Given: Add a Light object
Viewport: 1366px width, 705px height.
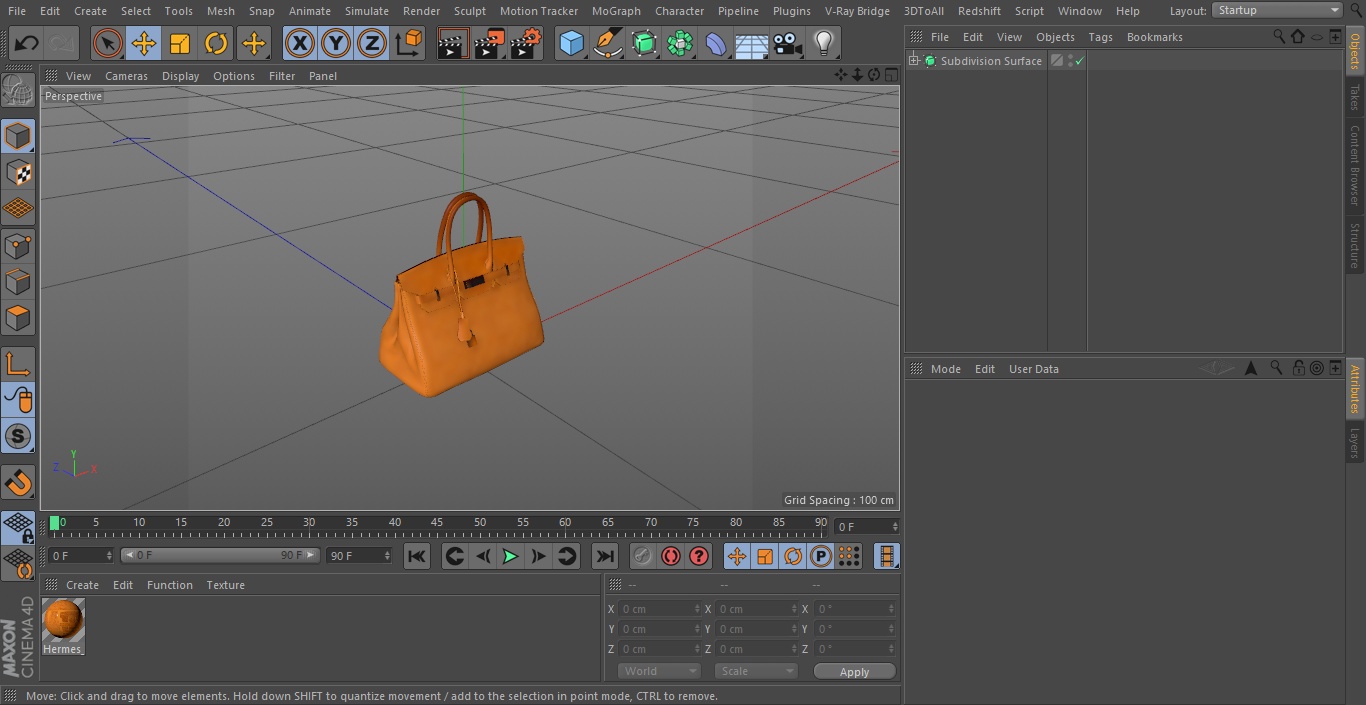Looking at the screenshot, I should 824,43.
